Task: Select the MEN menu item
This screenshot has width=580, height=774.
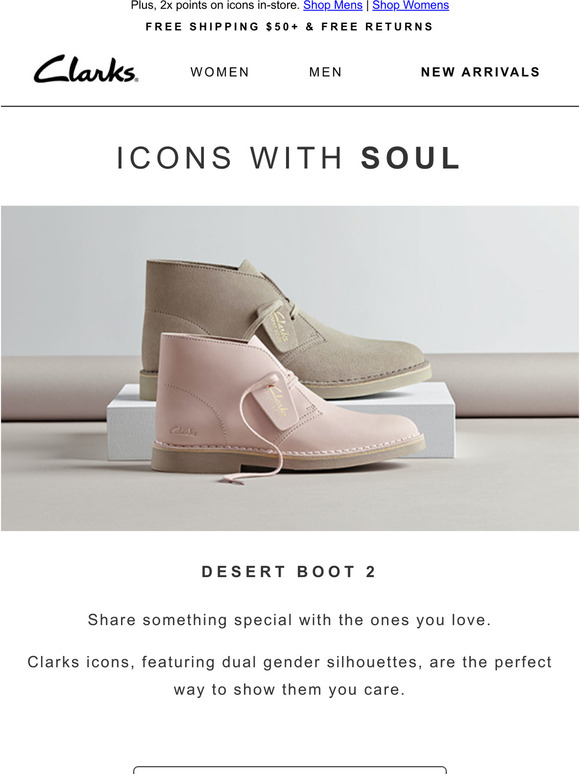Action: click(x=325, y=72)
